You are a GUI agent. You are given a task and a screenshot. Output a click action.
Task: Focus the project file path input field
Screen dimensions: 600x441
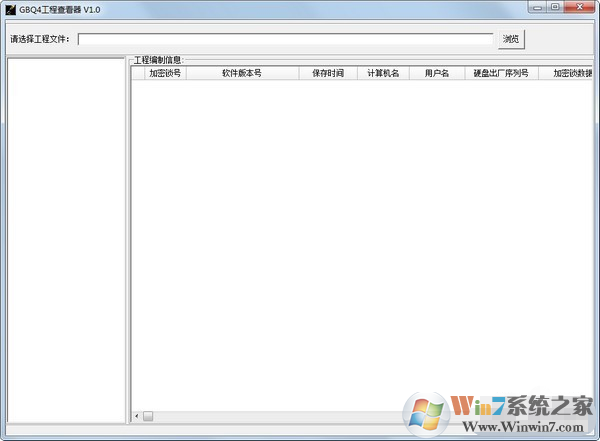[x=286, y=39]
